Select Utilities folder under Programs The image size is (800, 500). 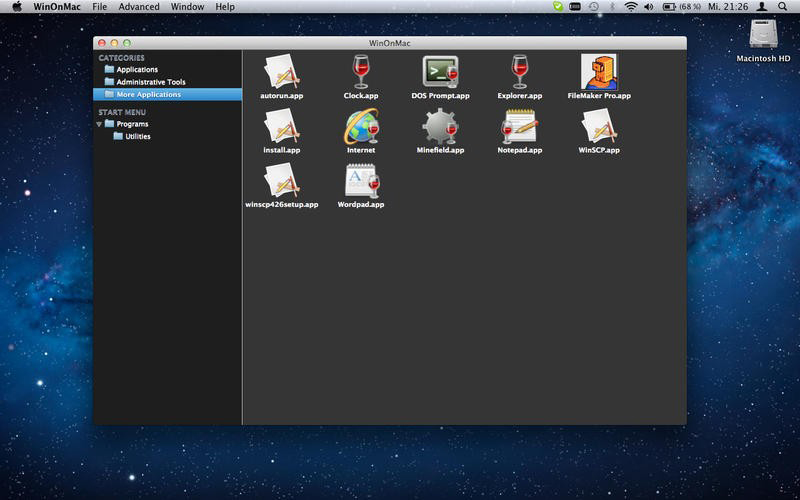[x=137, y=136]
